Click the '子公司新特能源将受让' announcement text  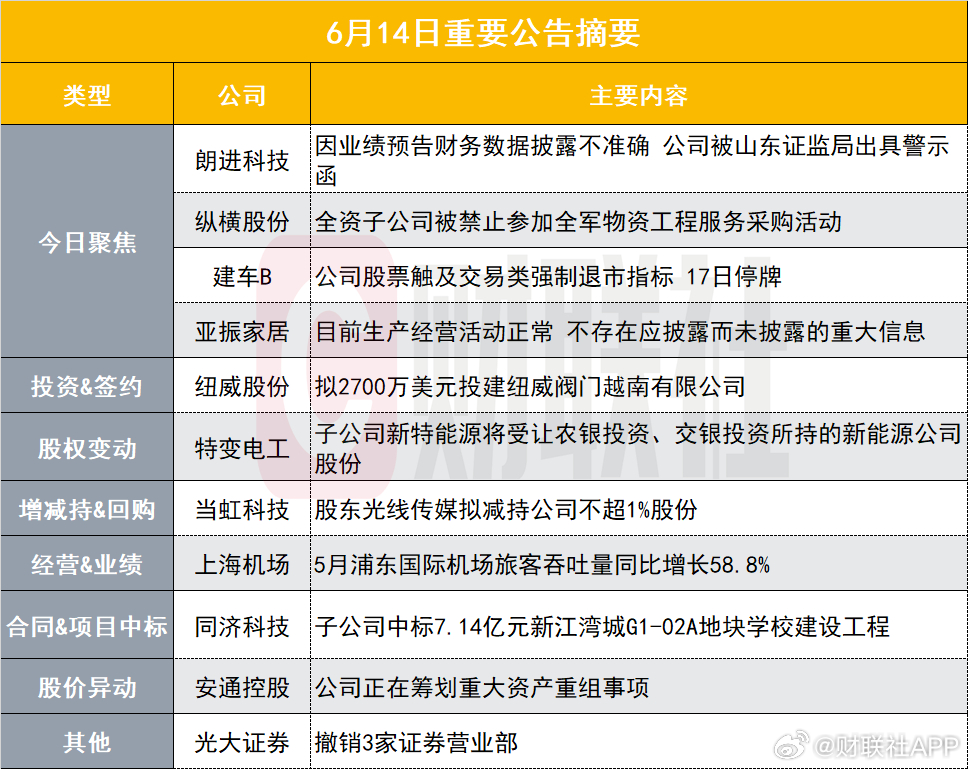click(x=638, y=448)
